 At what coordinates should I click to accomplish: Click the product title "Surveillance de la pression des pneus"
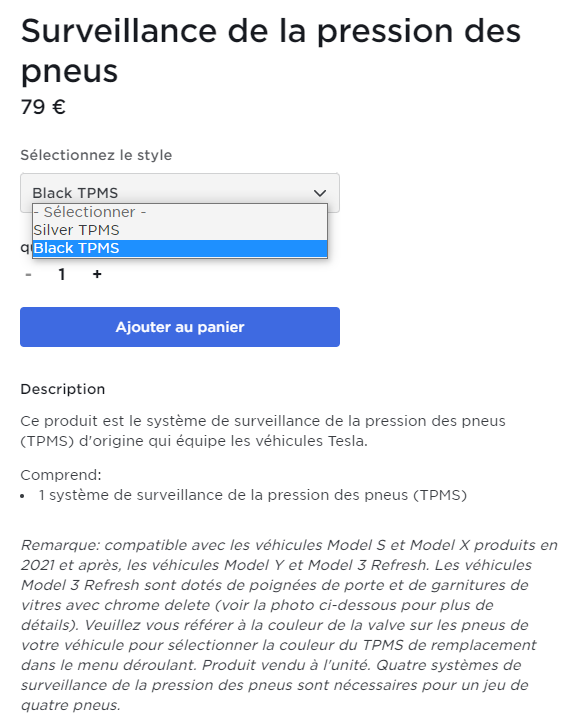coord(271,50)
